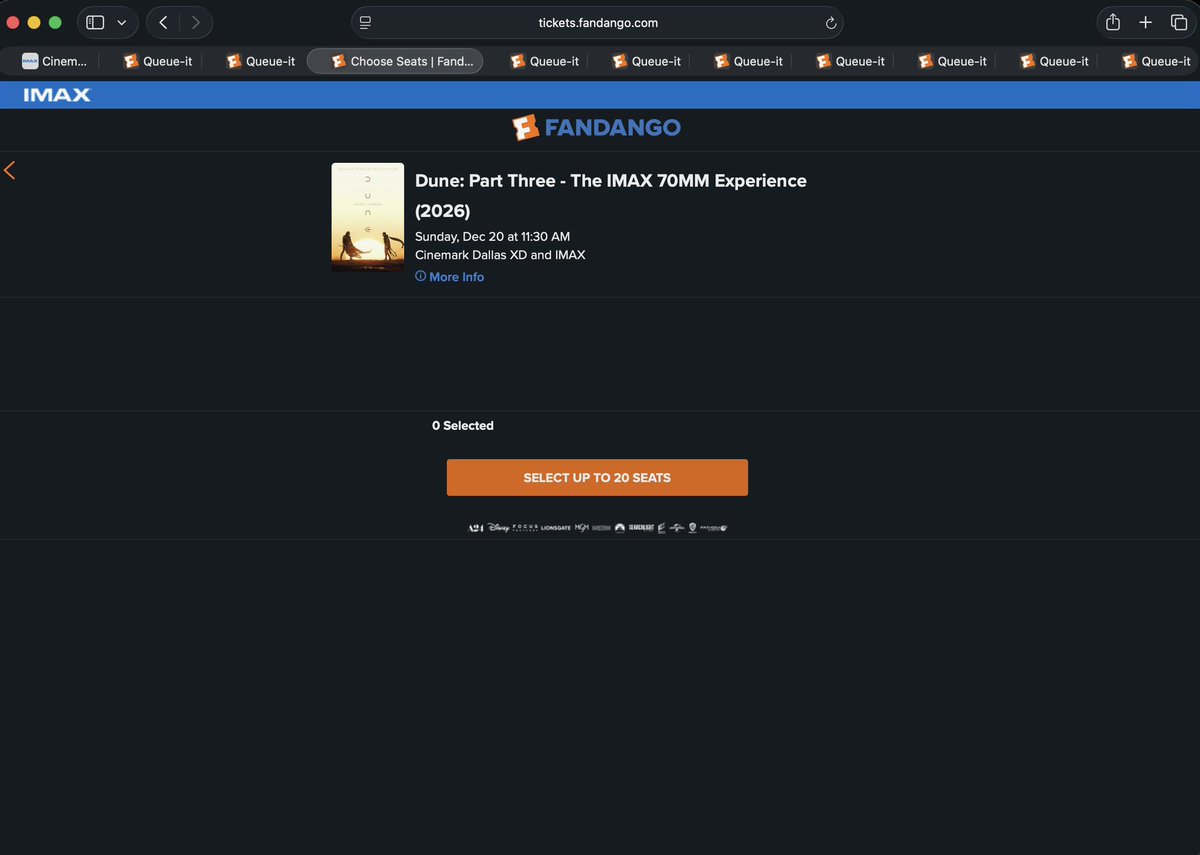Click the MGM logo
The image size is (1200, 855).
tap(582, 527)
